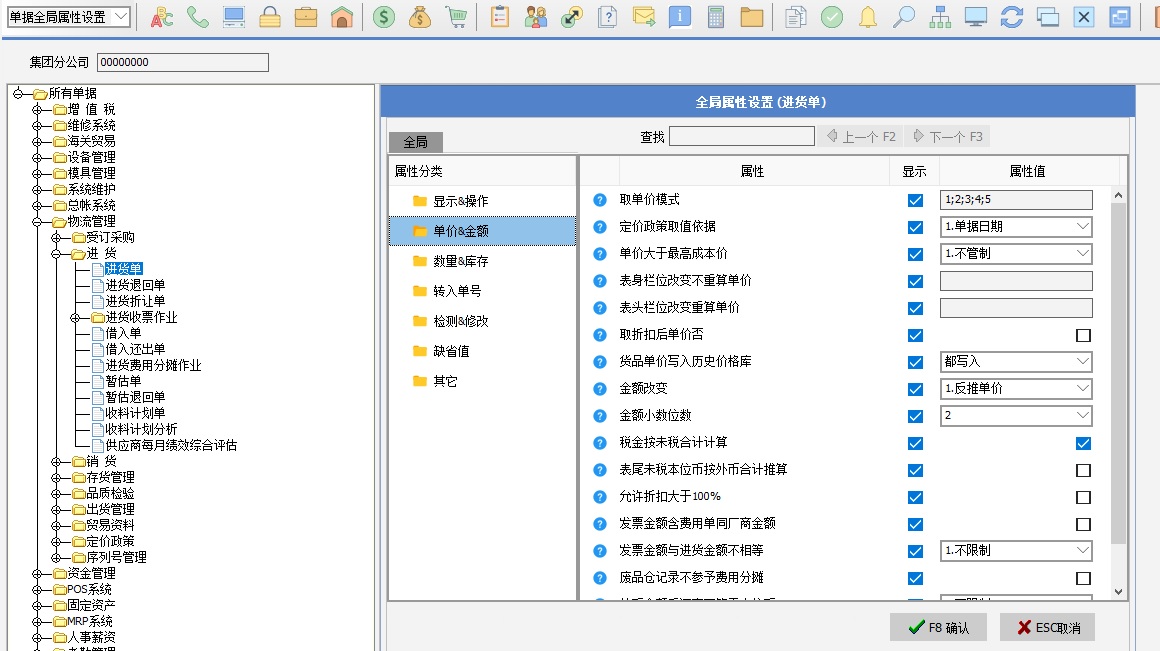Viewport: 1160px width, 651px height.
Task: Click the calculator icon in toolbar
Action: tap(716, 17)
